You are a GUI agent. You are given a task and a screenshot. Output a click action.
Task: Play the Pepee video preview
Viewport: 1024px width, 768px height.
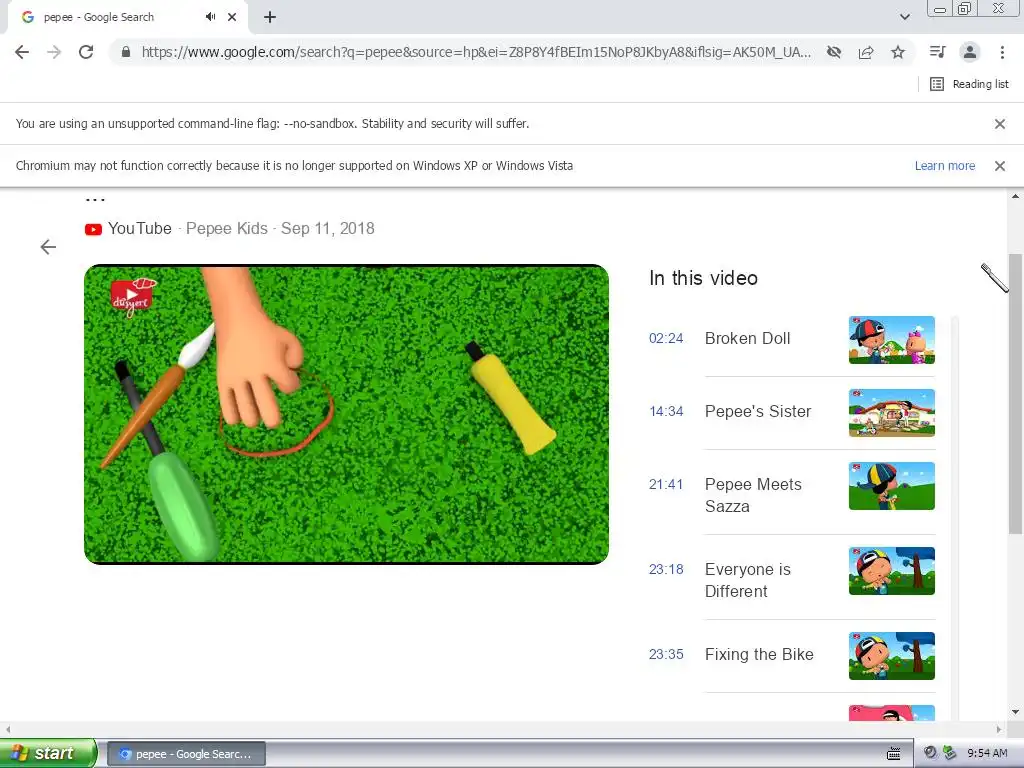[346, 414]
